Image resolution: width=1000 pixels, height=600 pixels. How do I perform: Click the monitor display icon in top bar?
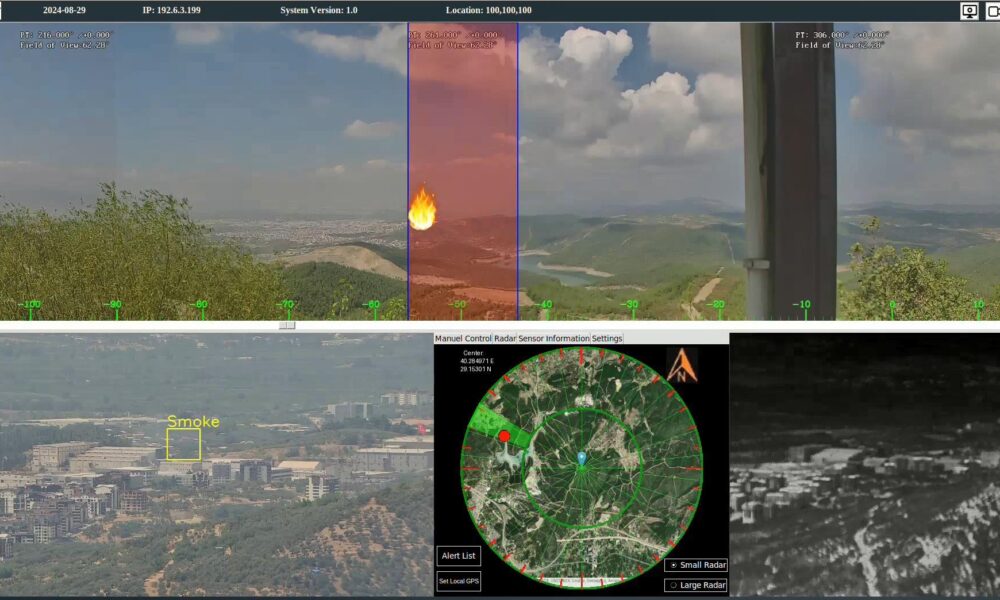click(969, 11)
